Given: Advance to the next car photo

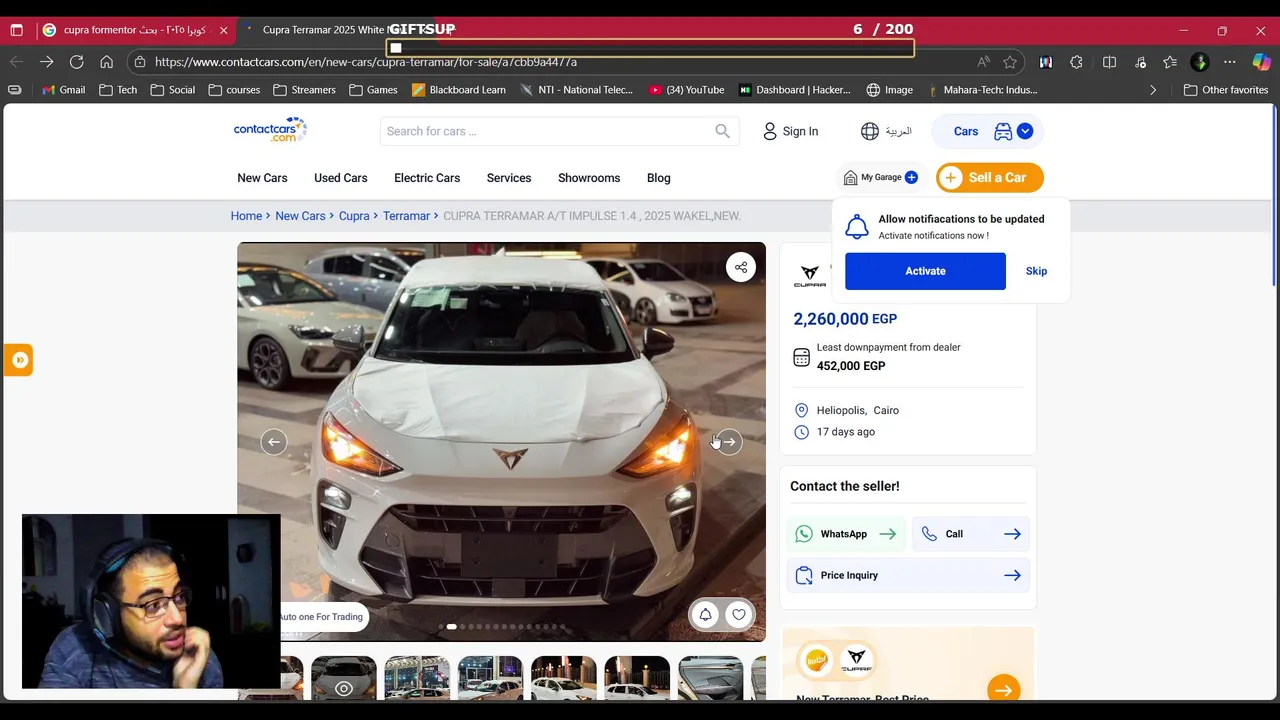Looking at the screenshot, I should pyautogui.click(x=729, y=442).
